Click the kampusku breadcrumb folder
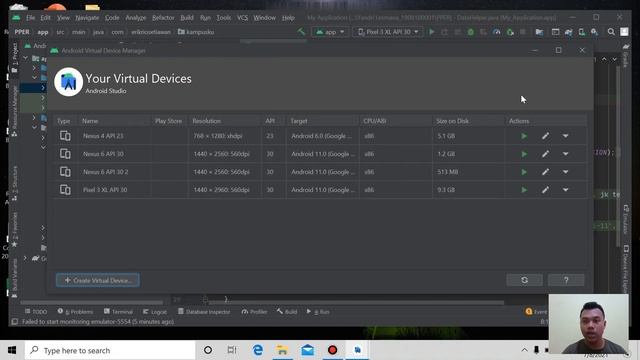Screen dimensions: 640x360 (x=196, y=32)
